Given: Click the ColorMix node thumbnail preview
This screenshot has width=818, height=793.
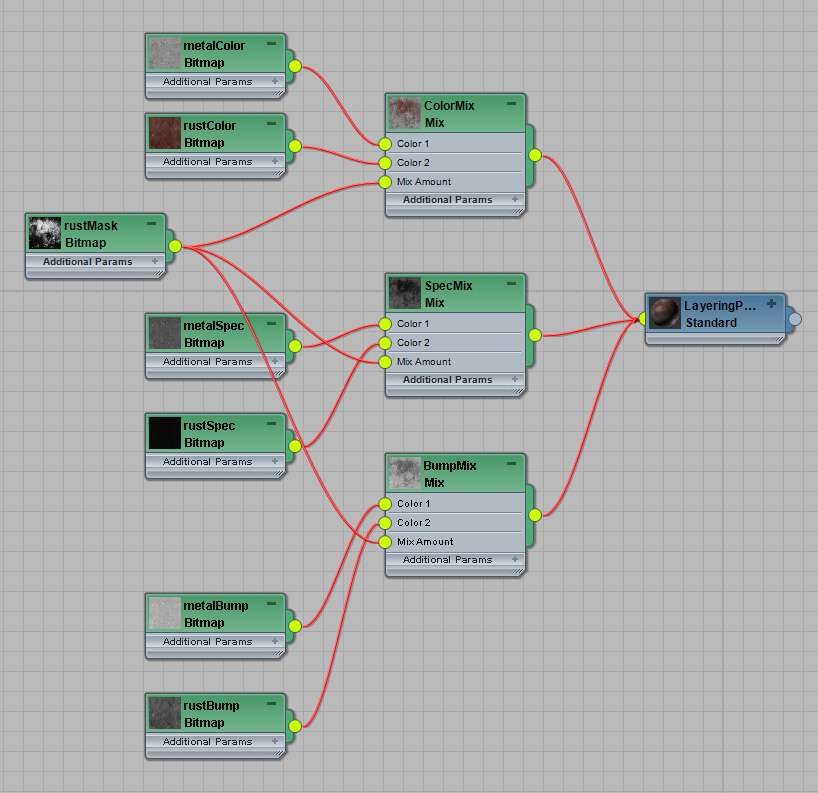Looking at the screenshot, I should (405, 113).
